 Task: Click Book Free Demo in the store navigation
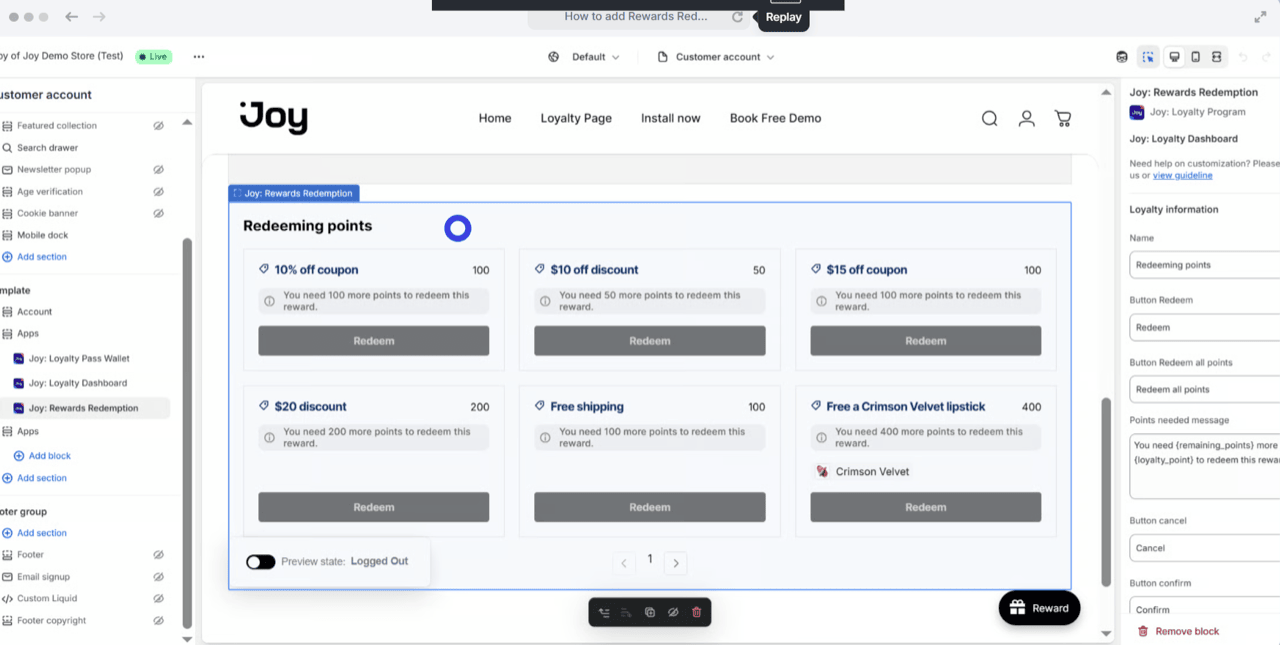775,118
